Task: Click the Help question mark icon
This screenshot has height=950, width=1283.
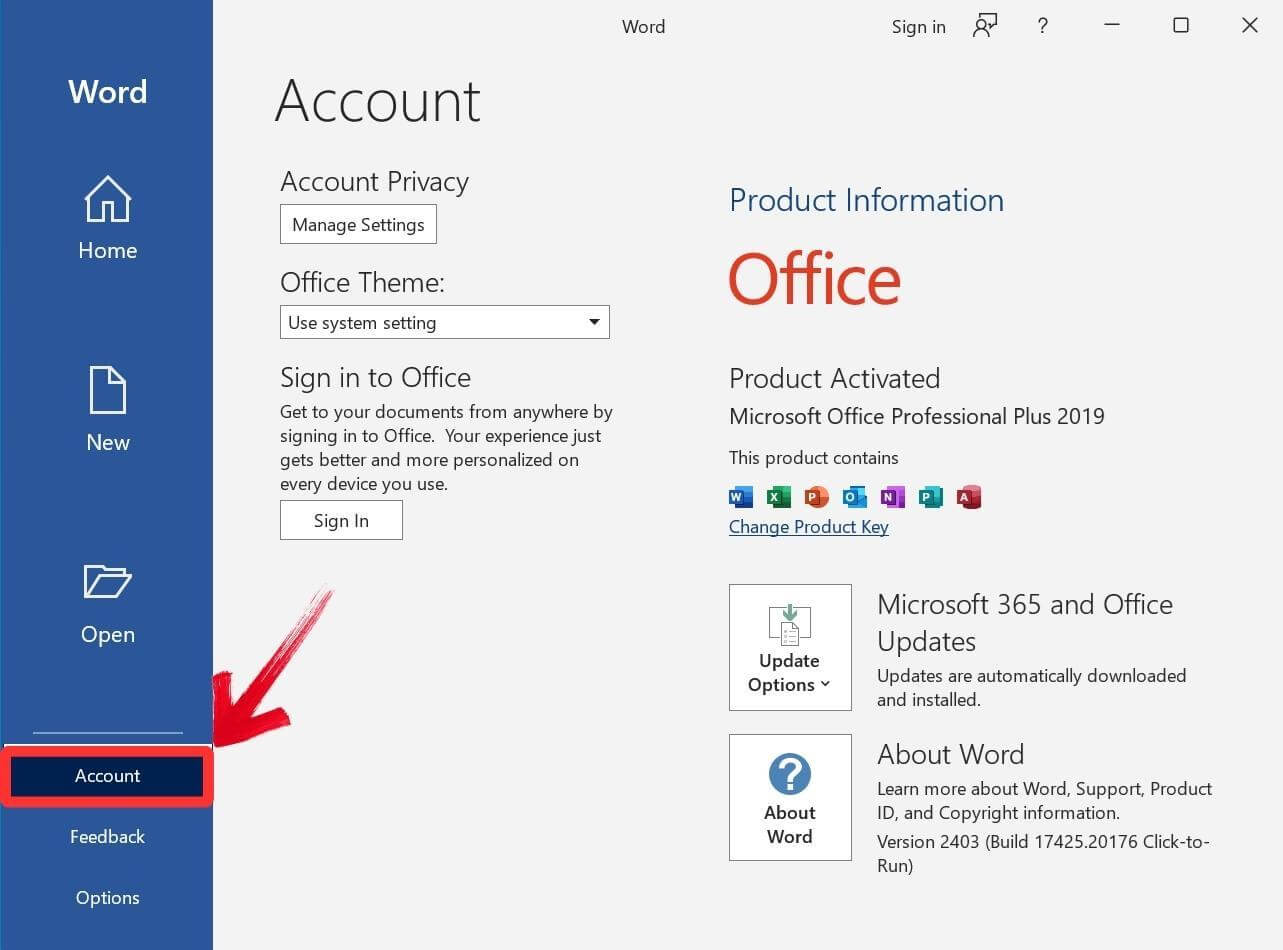Action: (x=1042, y=26)
